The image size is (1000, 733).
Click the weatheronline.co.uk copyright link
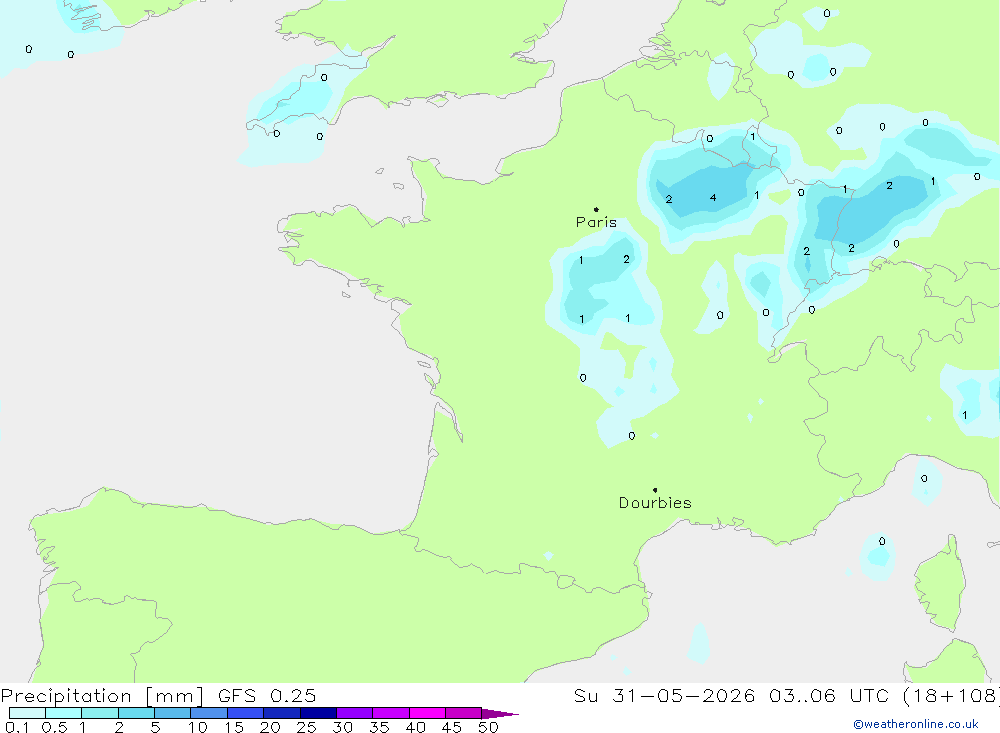(x=916, y=724)
